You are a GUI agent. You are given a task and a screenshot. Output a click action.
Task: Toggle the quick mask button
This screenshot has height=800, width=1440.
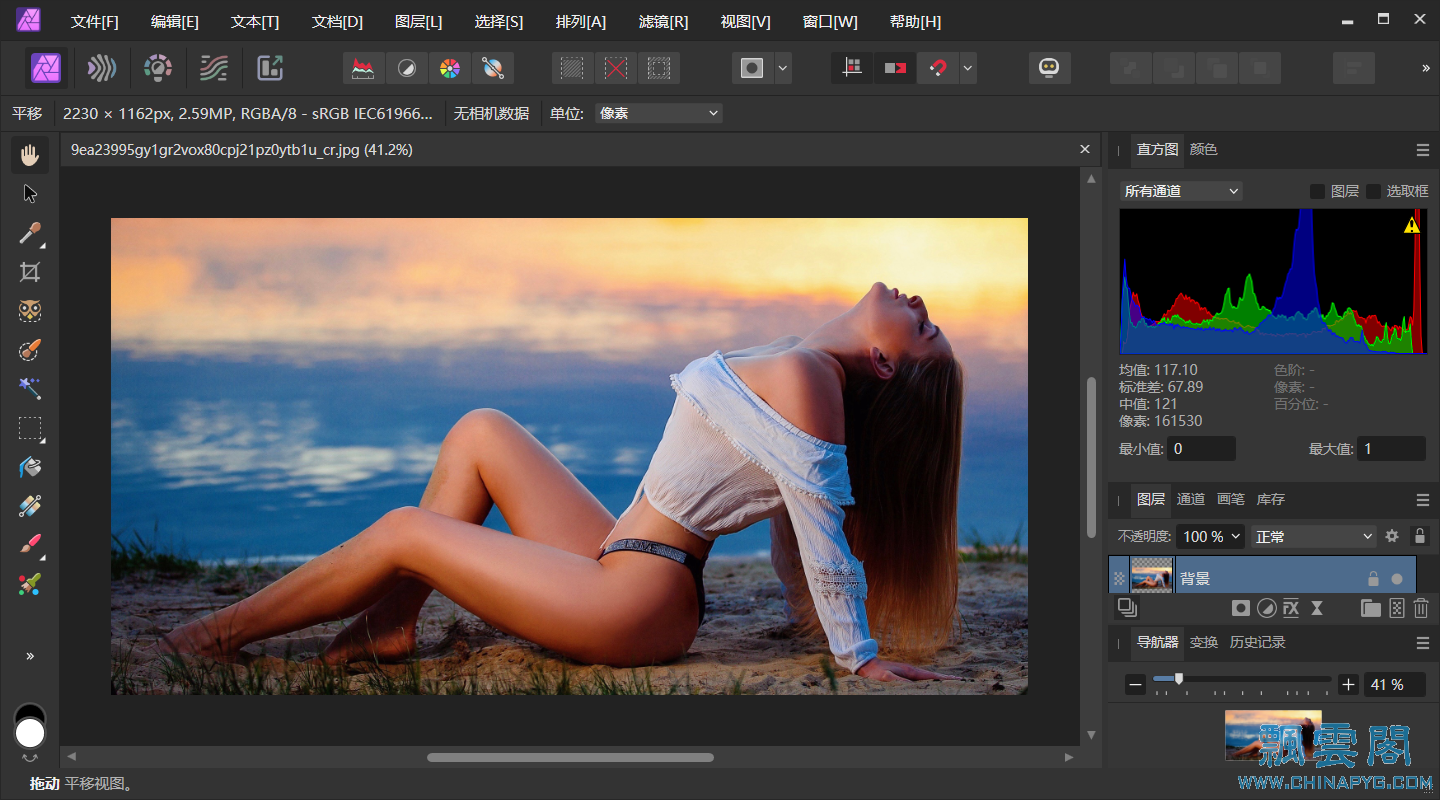tap(752, 68)
